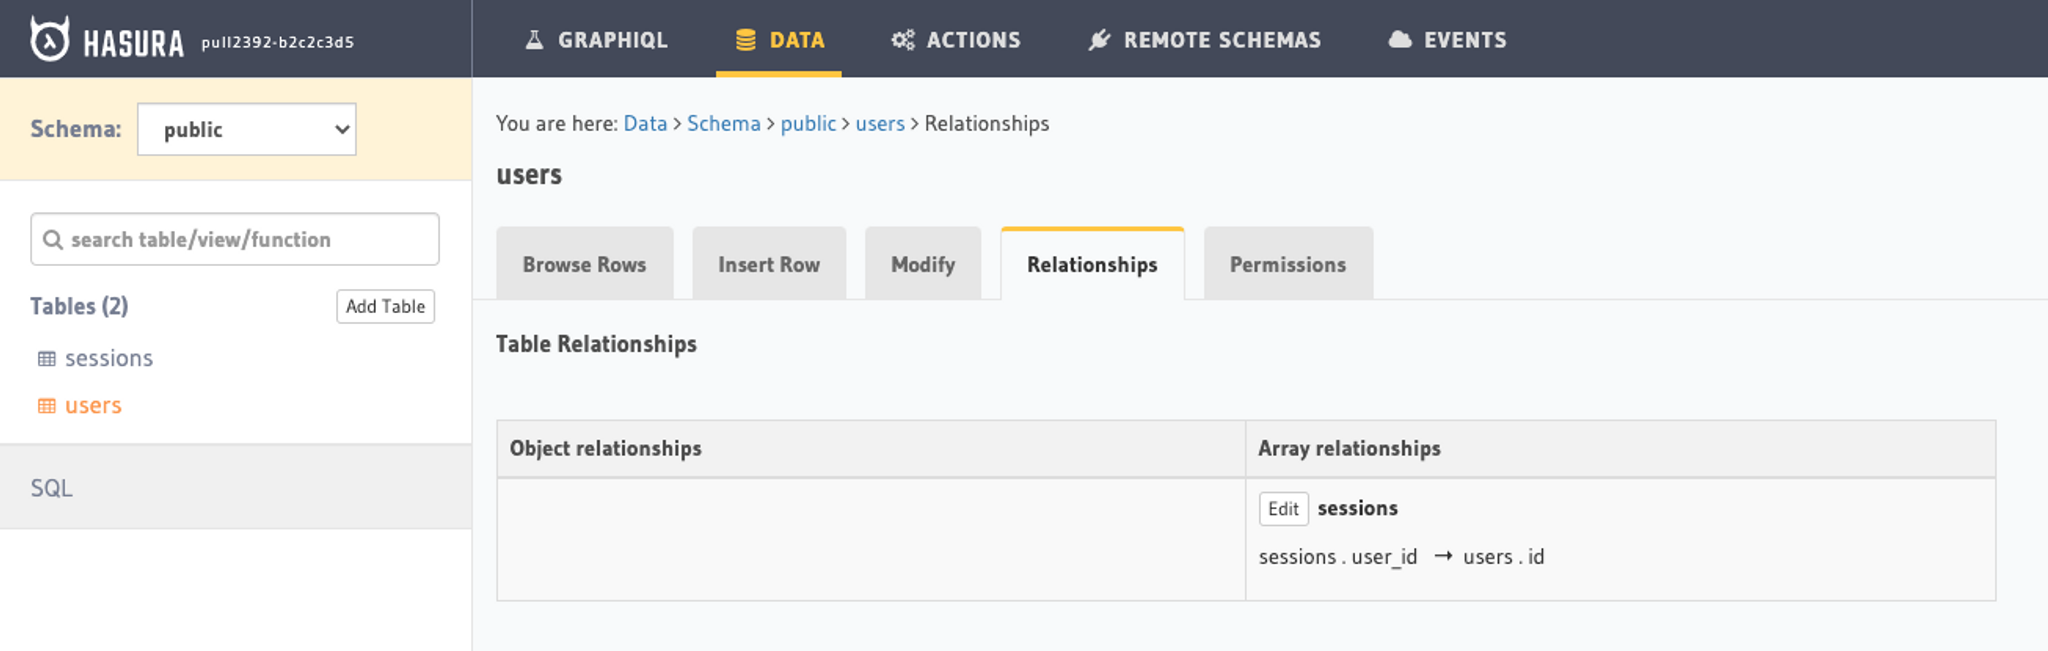The width and height of the screenshot is (2048, 651).
Task: Click the HASURA wordmark text
Action: (134, 43)
